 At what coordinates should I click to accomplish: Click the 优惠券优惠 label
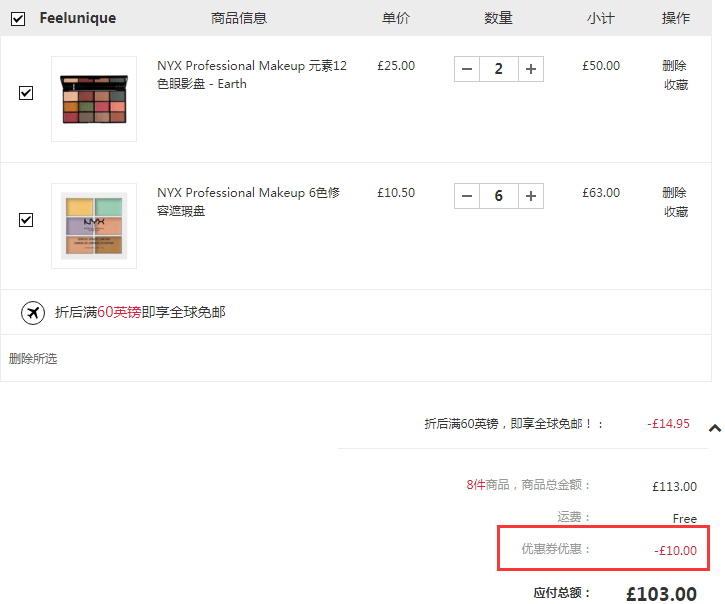click(x=556, y=549)
